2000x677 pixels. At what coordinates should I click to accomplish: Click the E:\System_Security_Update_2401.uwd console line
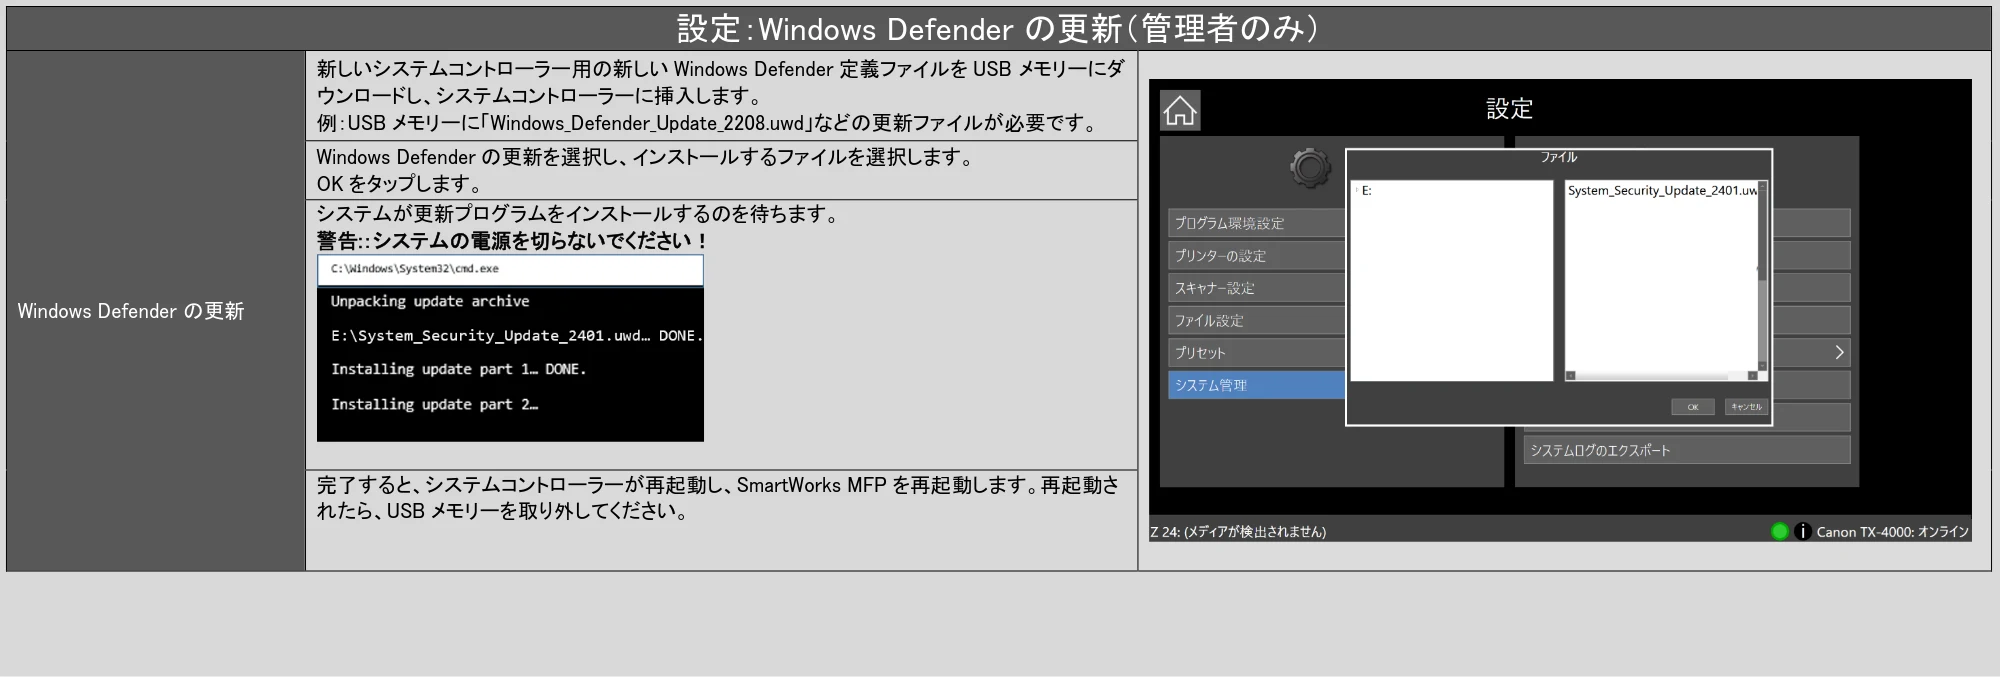point(517,336)
